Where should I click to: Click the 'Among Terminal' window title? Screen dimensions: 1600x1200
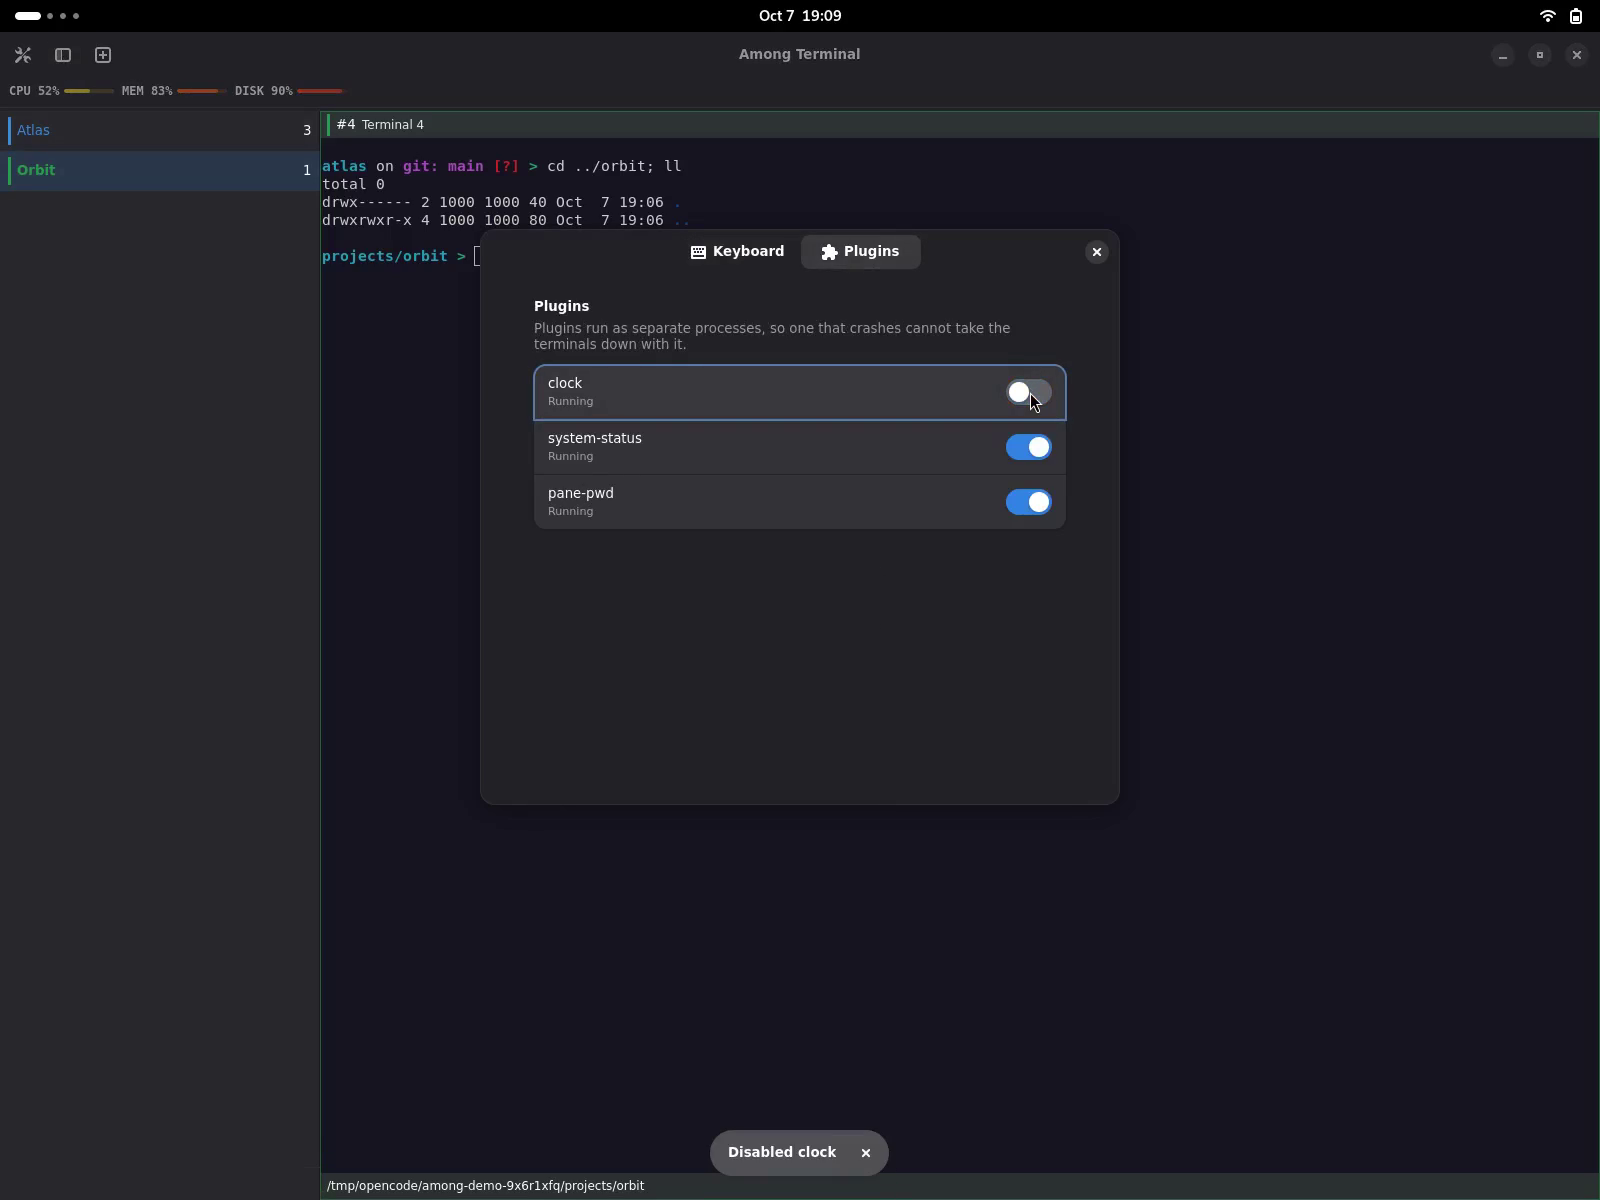[x=800, y=54]
